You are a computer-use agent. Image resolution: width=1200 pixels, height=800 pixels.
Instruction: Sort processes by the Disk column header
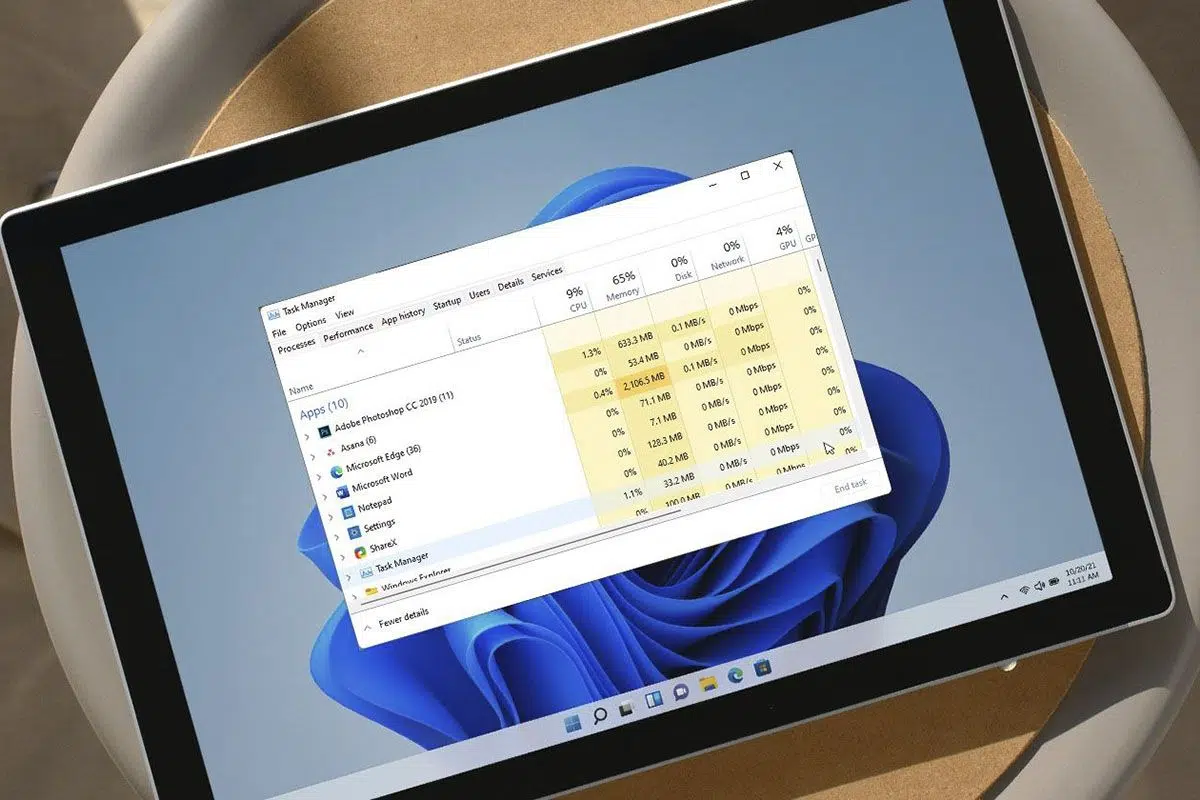[680, 266]
